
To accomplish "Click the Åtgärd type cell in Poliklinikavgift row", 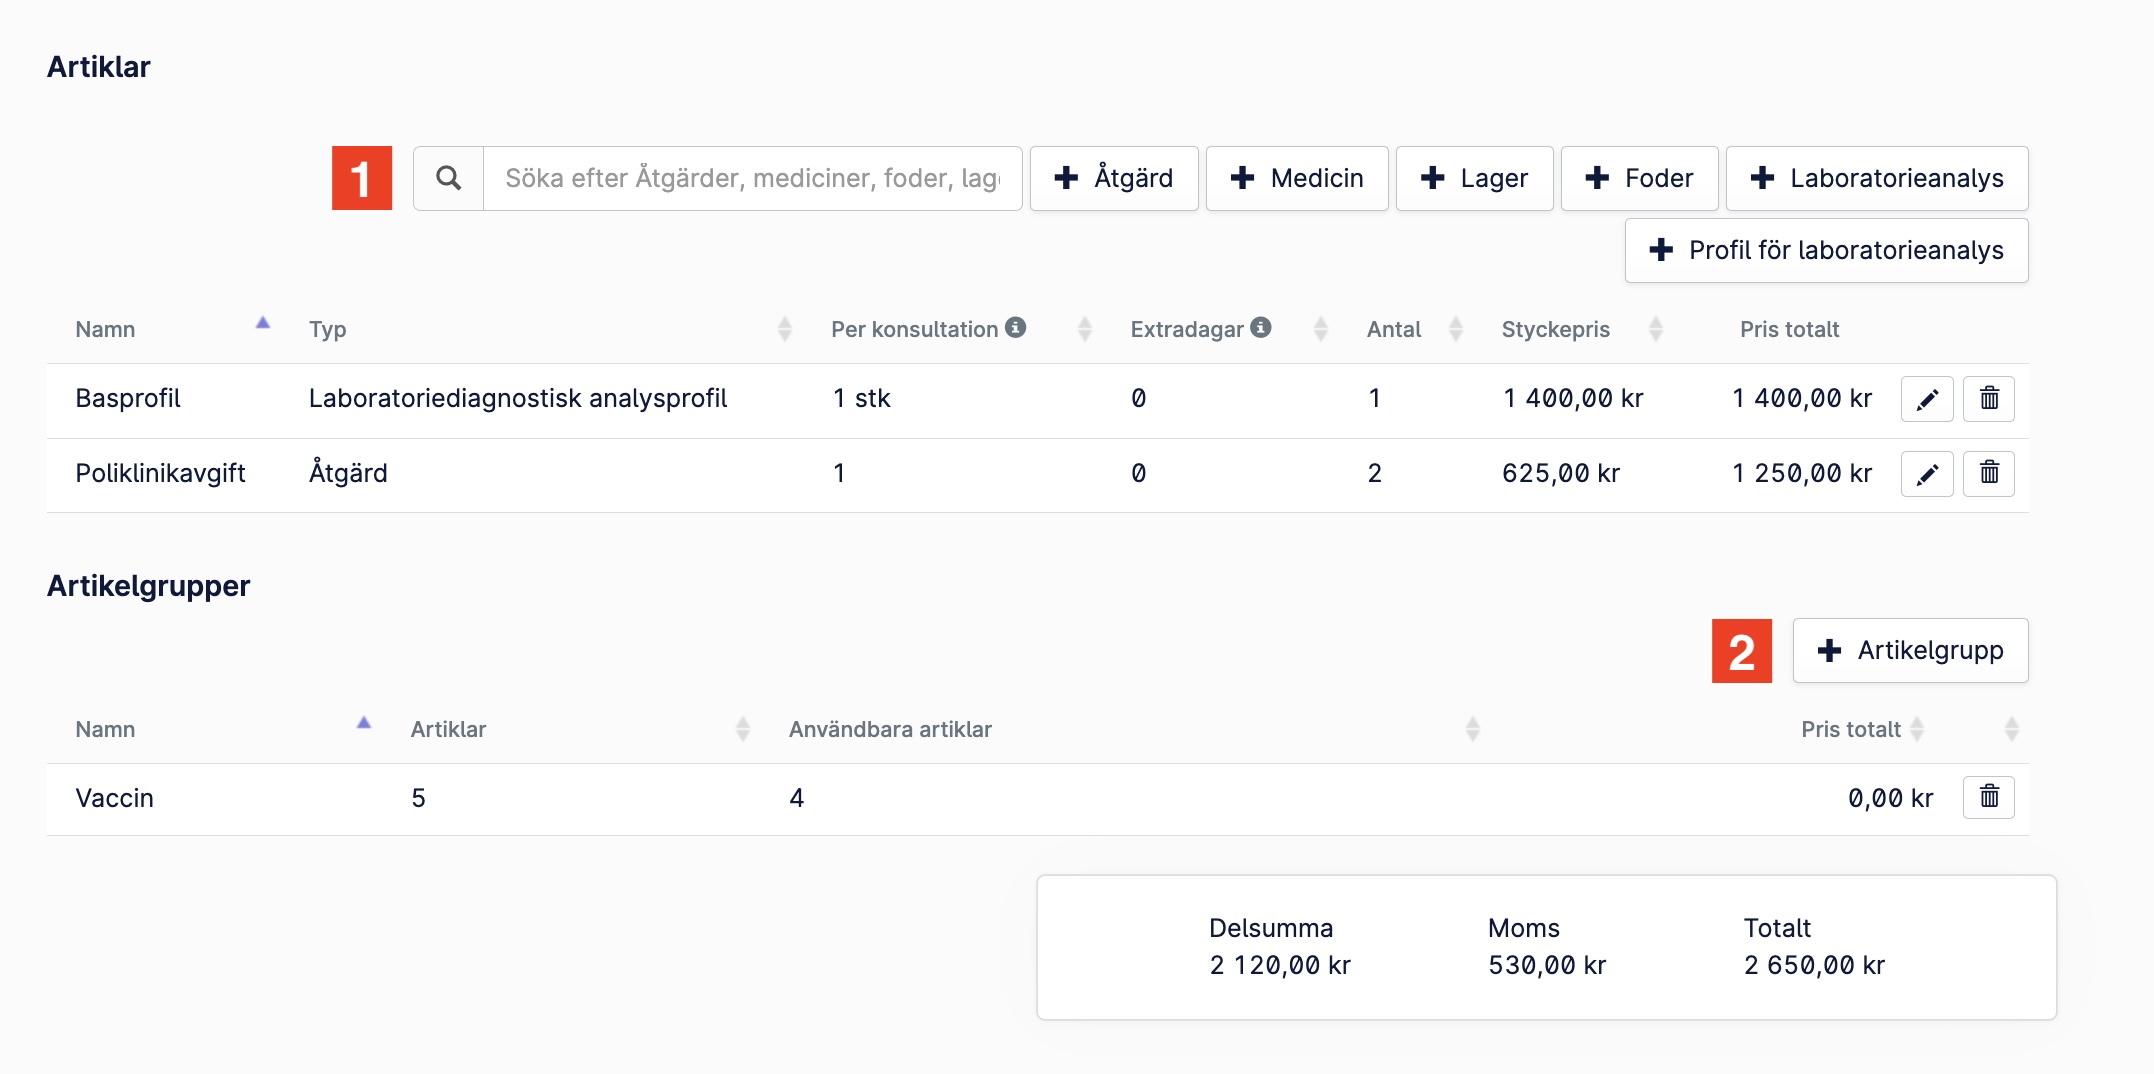I will [347, 472].
